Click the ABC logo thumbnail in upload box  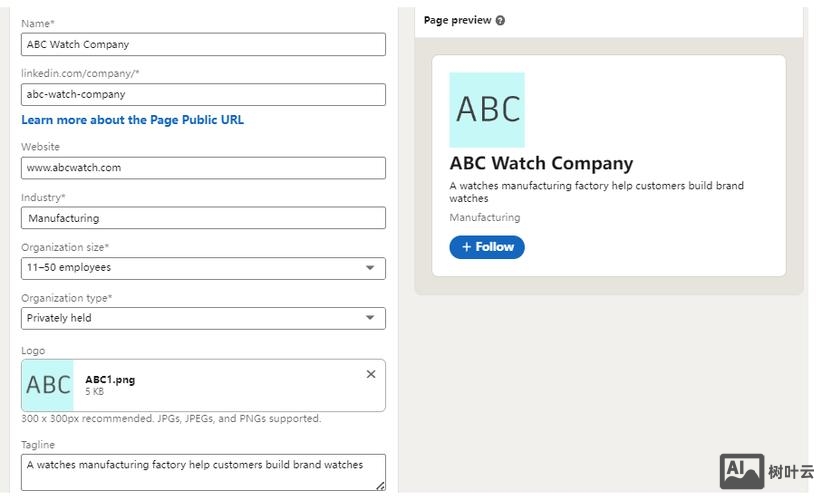pyautogui.click(x=48, y=385)
